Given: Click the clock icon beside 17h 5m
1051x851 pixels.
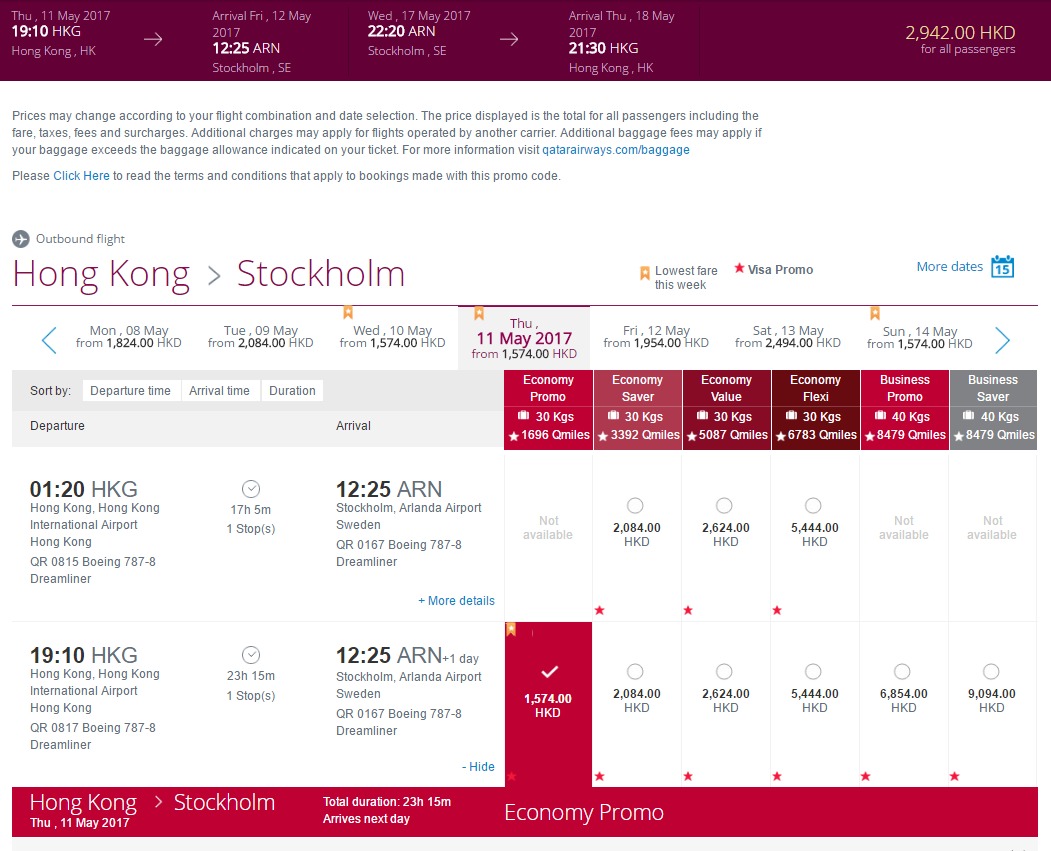Looking at the screenshot, I should click(251, 489).
